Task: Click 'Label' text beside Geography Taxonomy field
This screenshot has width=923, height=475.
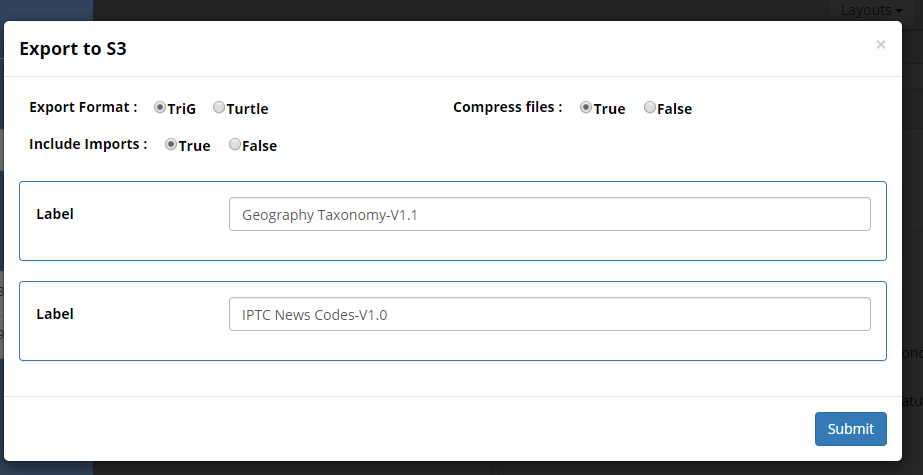Action: (x=55, y=214)
